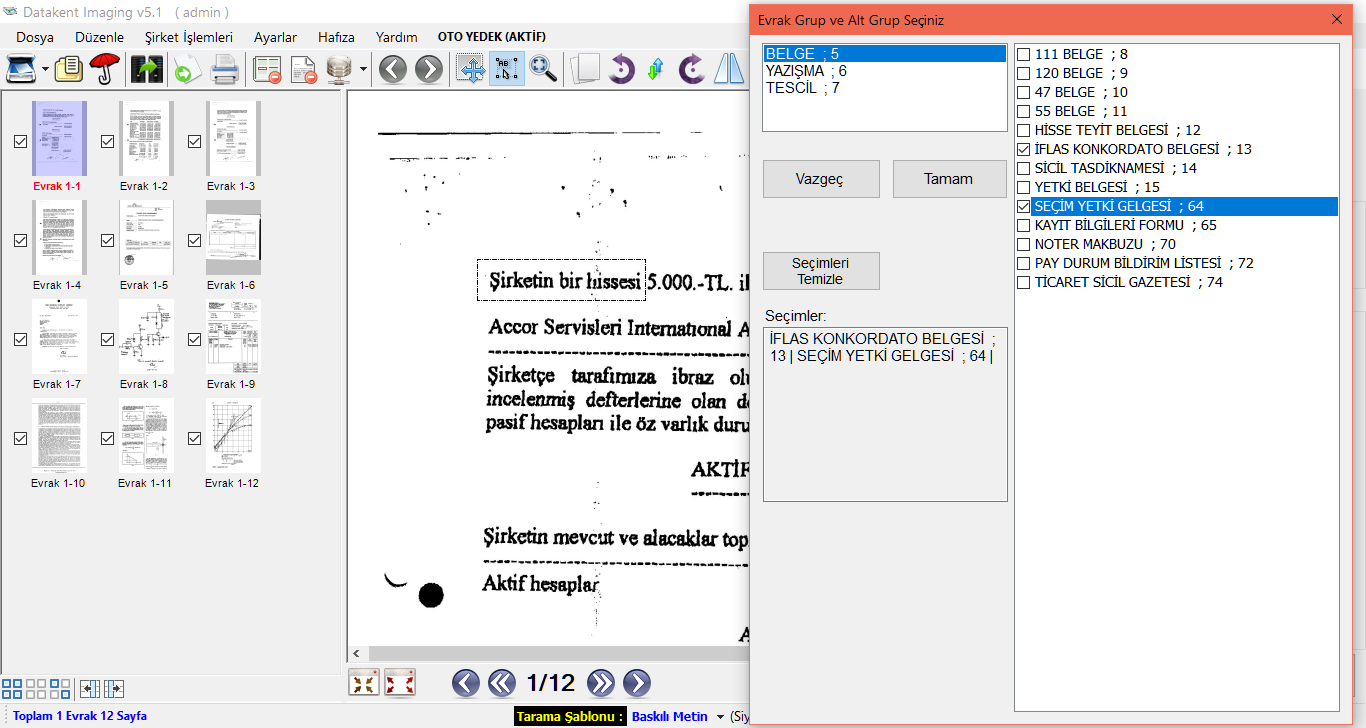Open the Ayarlar menu
This screenshot has height=728, width=1366.
pos(275,37)
